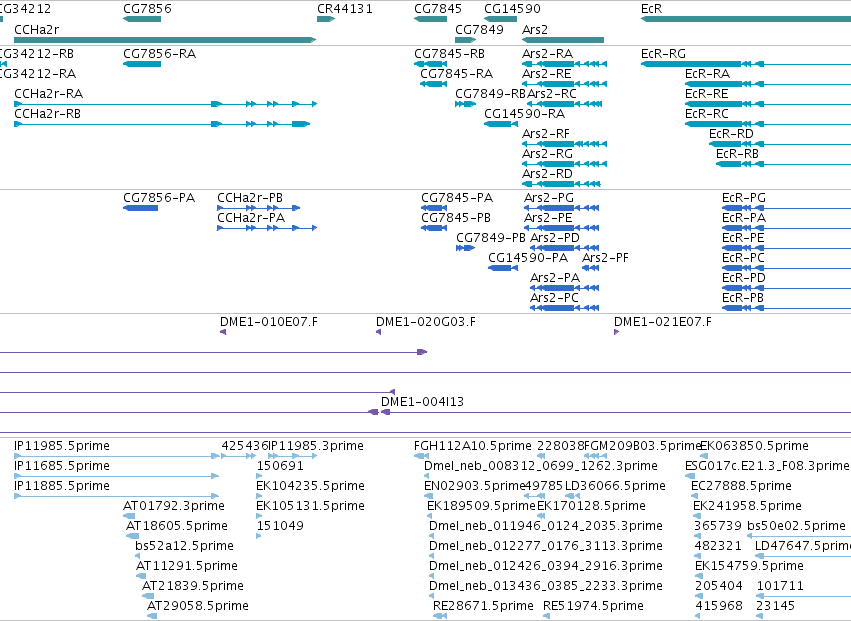Viewport: 851px width, 621px height.
Task: Click the CCHa2r-RA transcript glyph
Action: [x=166, y=104]
